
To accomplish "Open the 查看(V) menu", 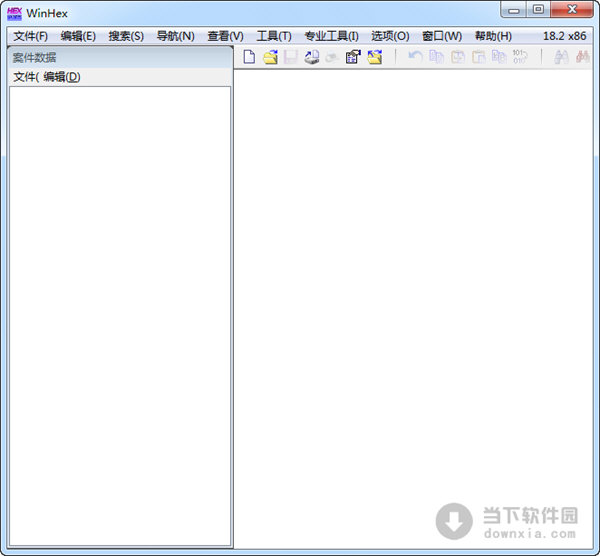I will coord(225,36).
